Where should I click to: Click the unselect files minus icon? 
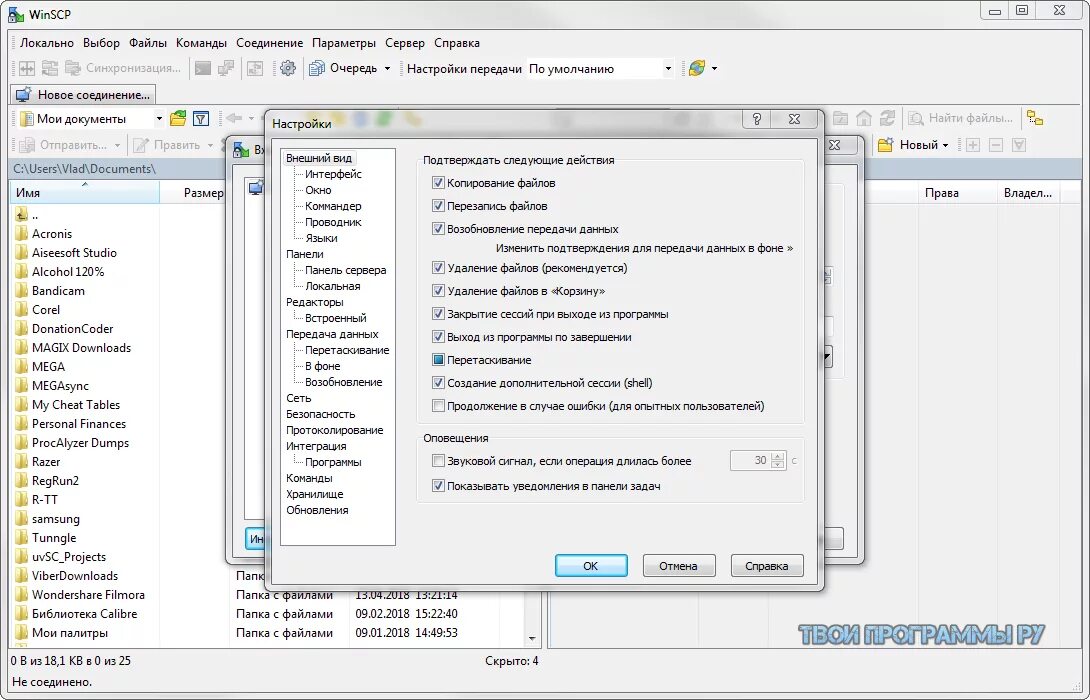pos(995,145)
